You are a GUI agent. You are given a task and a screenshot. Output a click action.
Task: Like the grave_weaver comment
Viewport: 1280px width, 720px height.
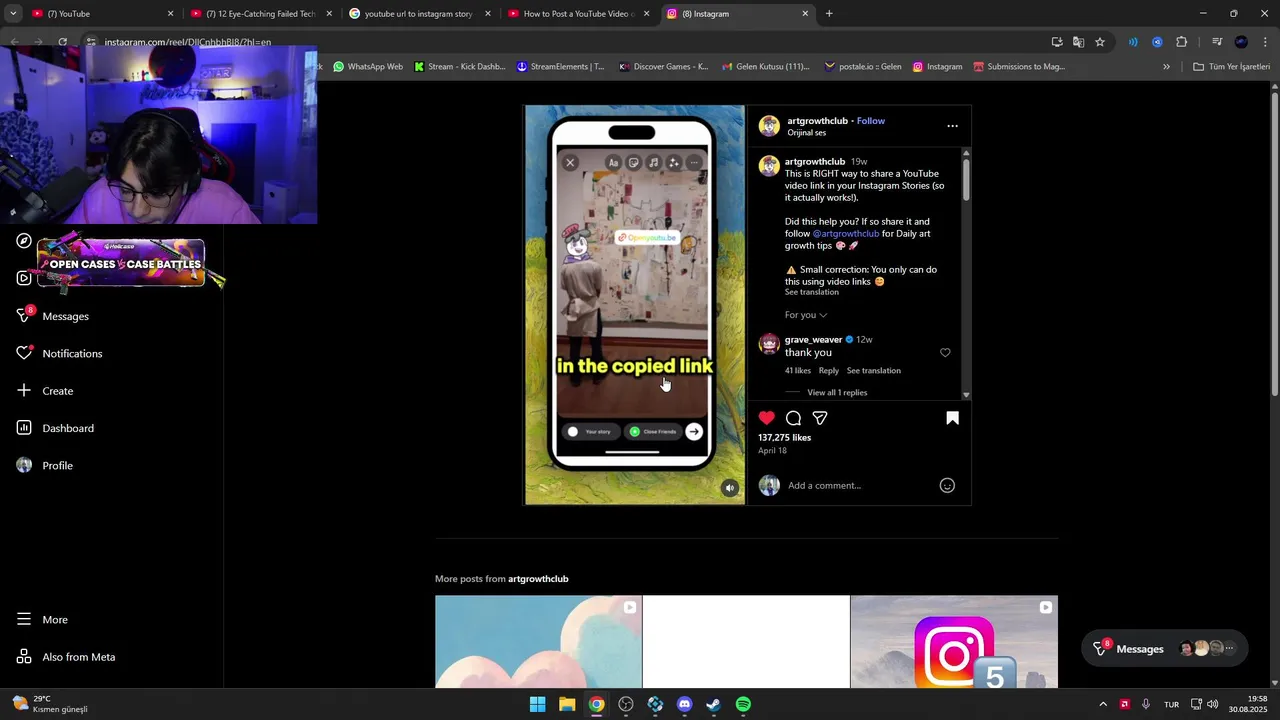945,353
